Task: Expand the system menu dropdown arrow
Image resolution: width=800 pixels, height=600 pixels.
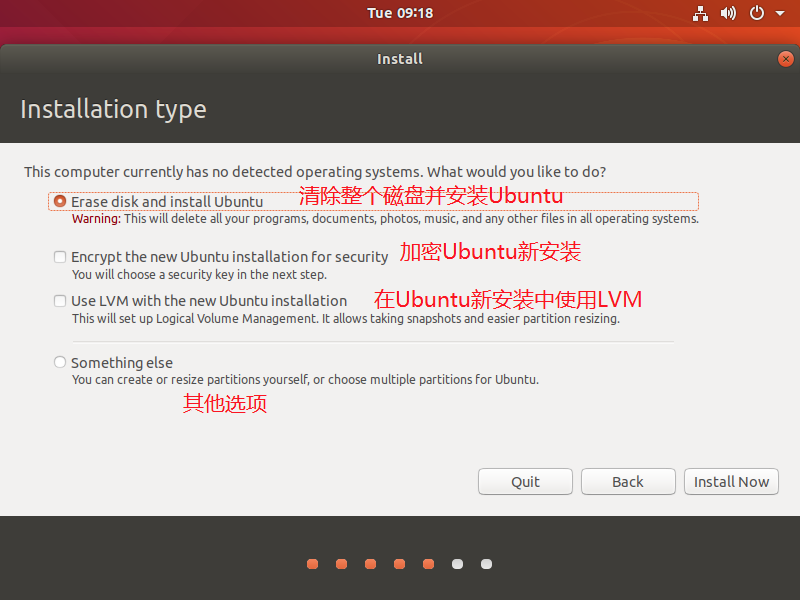Action: click(x=780, y=13)
